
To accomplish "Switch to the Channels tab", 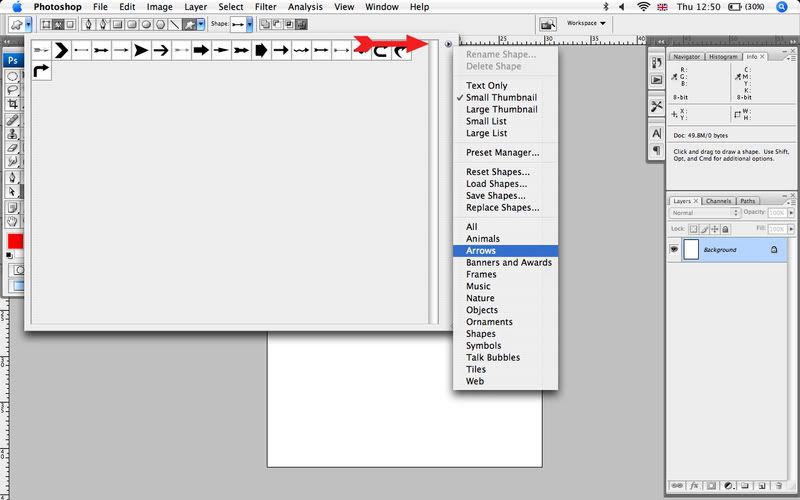I will pyautogui.click(x=718, y=201).
